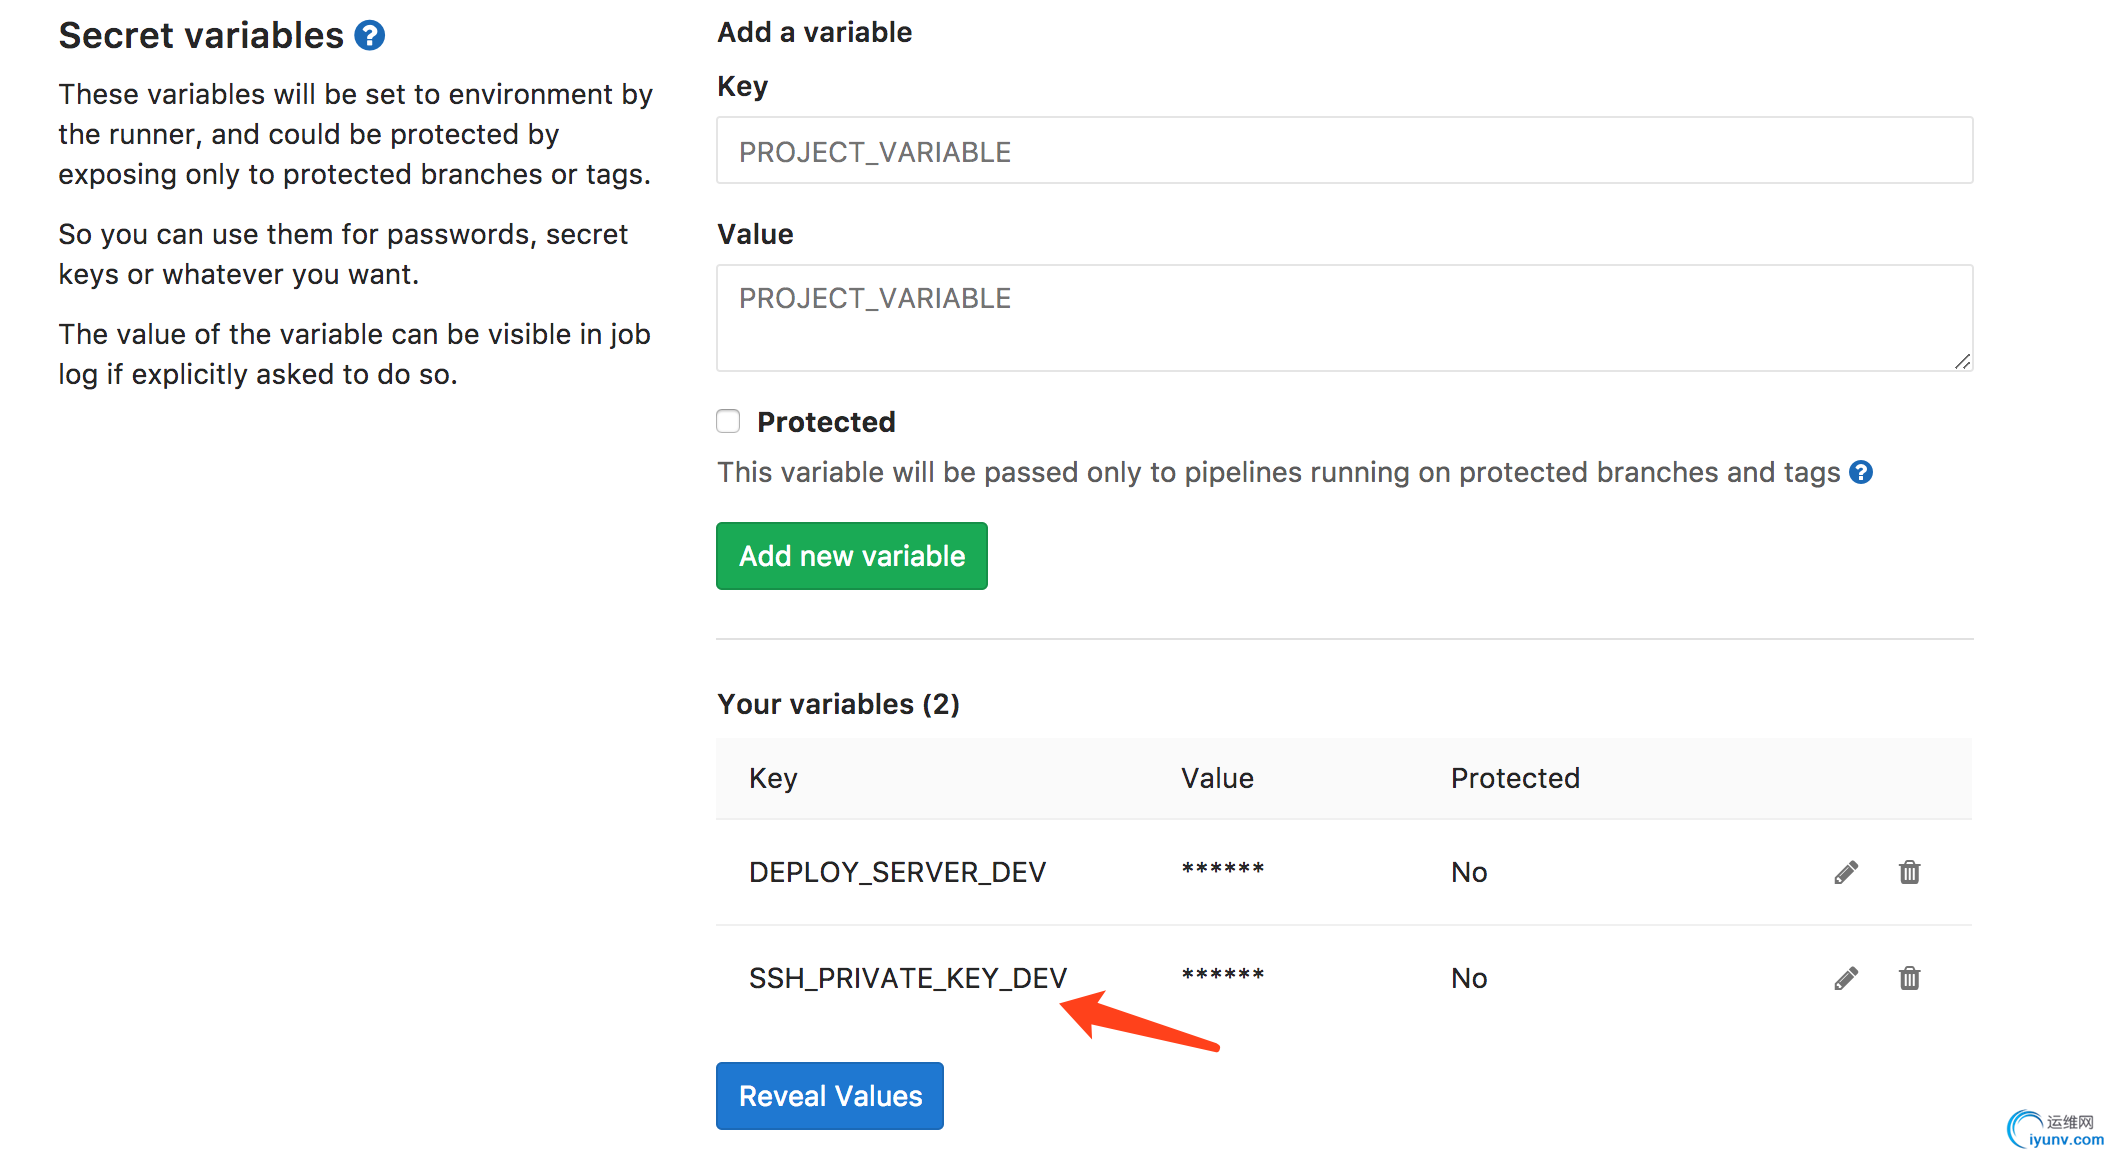The image size is (2110, 1156).
Task: Click help icon after protected branches text
Action: pos(1860,472)
